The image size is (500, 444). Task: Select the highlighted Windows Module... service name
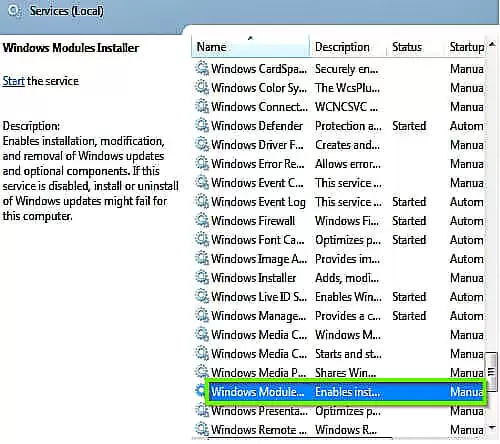coord(257,392)
